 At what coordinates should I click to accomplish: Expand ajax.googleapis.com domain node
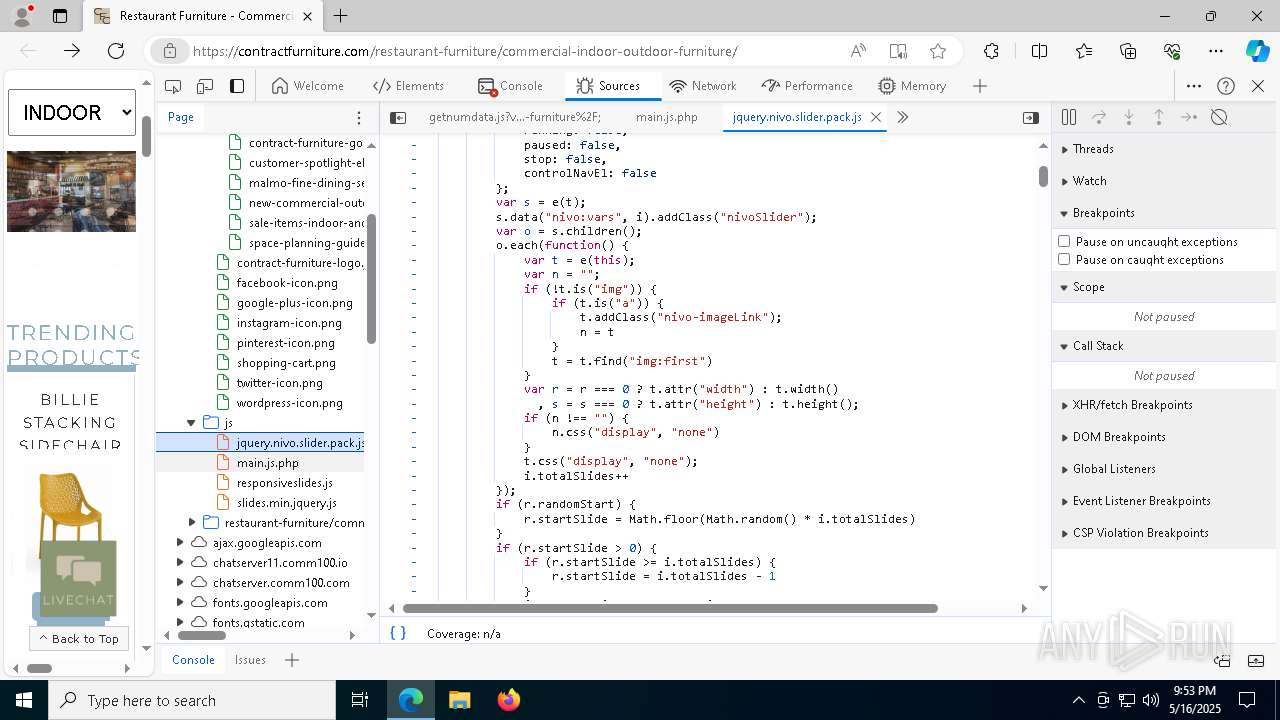180,543
